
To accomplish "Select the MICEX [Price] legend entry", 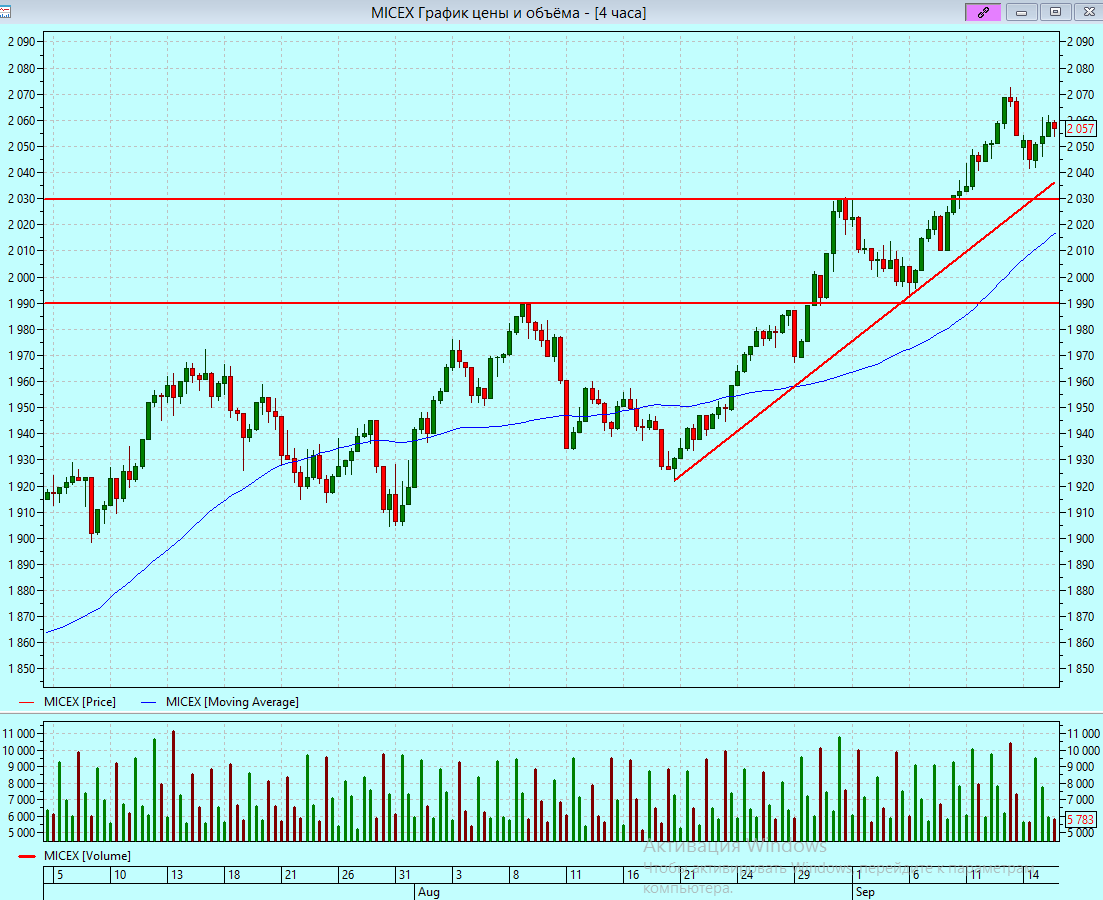I will pyautogui.click(x=79, y=702).
